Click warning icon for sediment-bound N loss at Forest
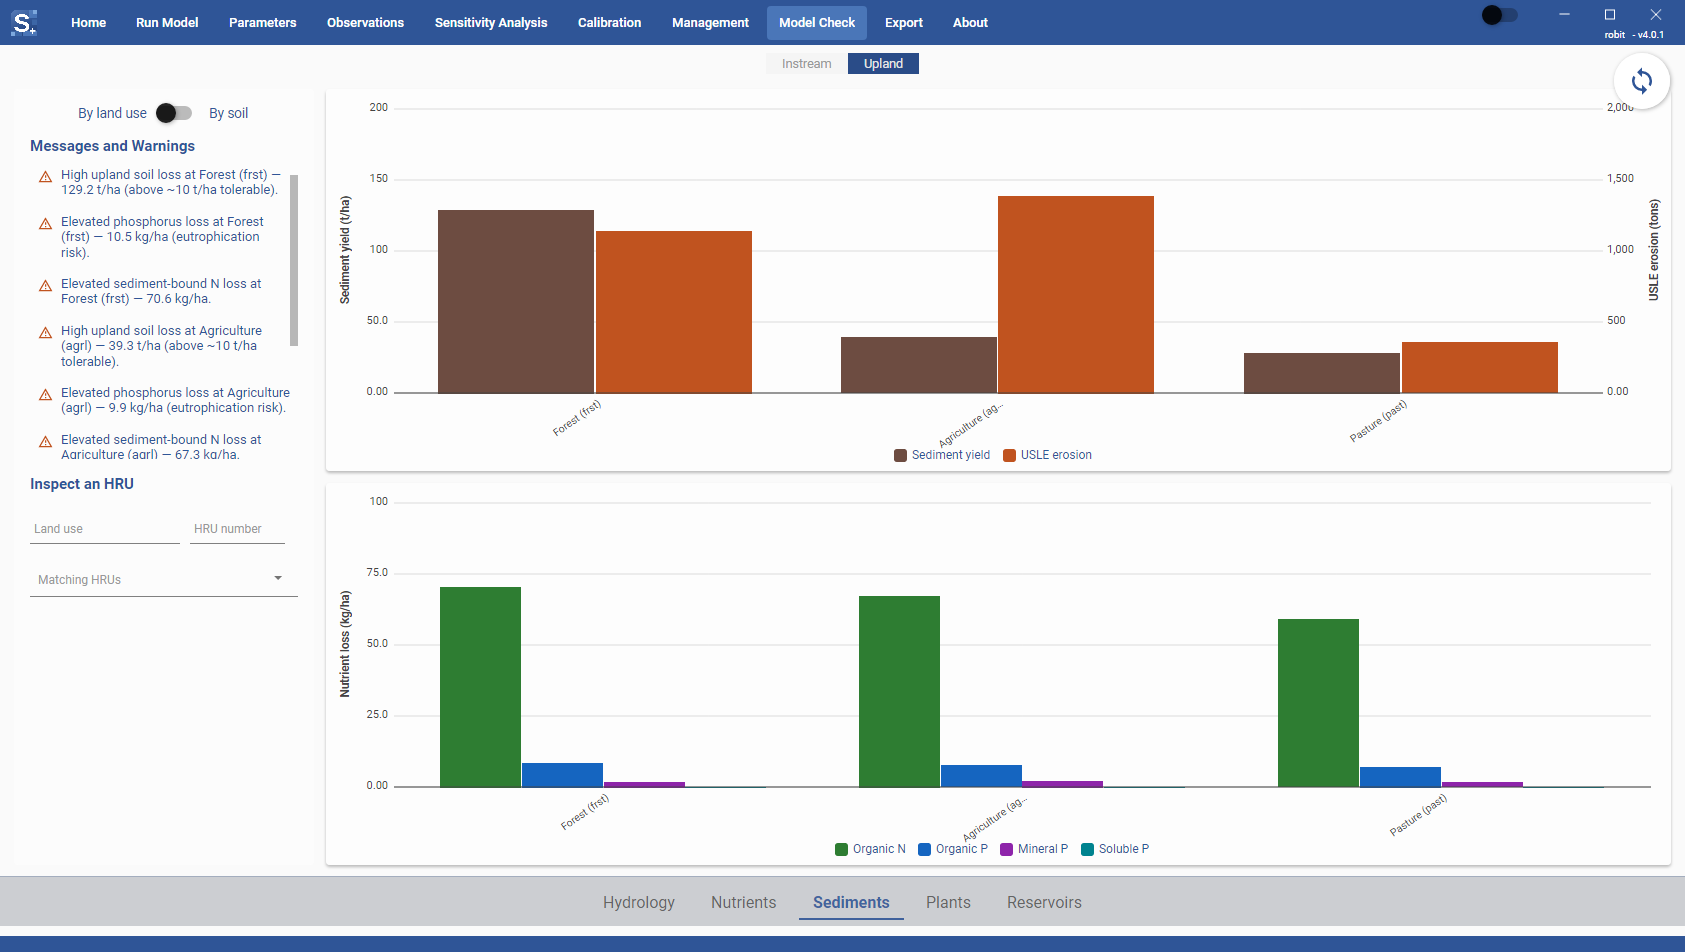 tap(45, 286)
